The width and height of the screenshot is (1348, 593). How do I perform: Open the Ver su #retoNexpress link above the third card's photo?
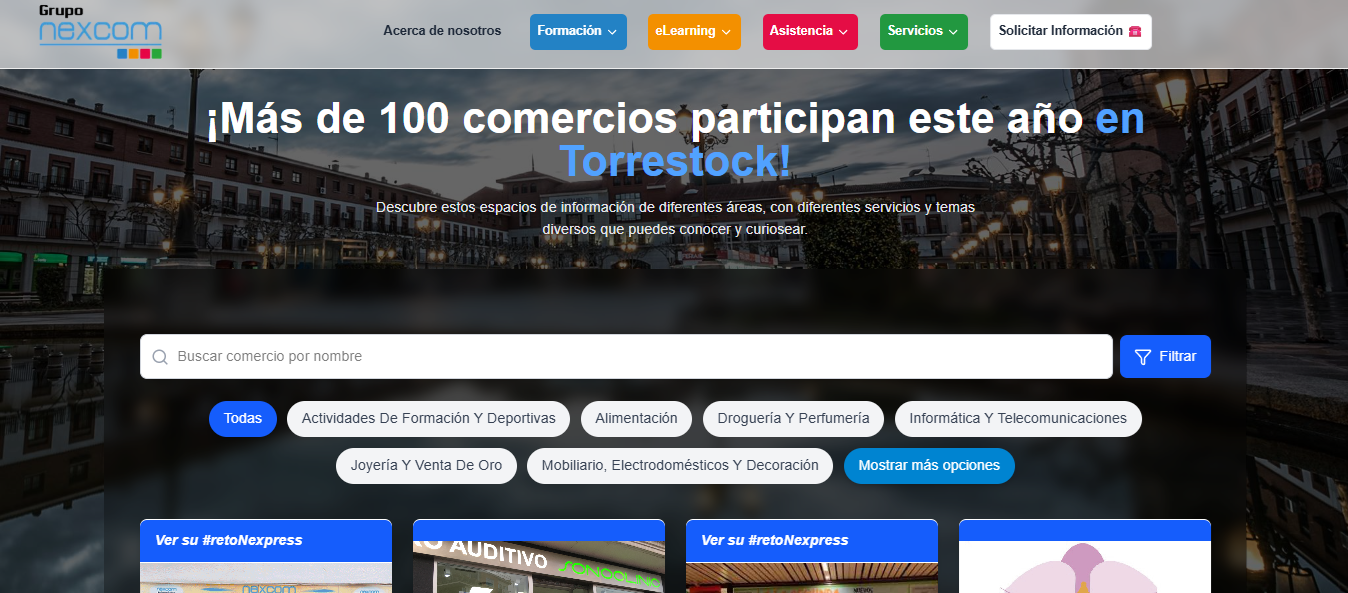775,540
